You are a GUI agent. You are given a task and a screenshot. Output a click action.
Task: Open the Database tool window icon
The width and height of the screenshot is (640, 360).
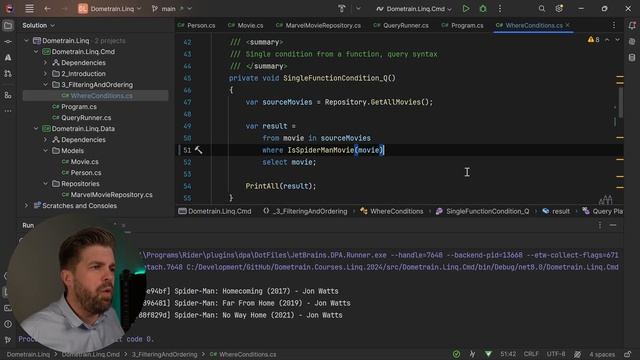(x=632, y=58)
